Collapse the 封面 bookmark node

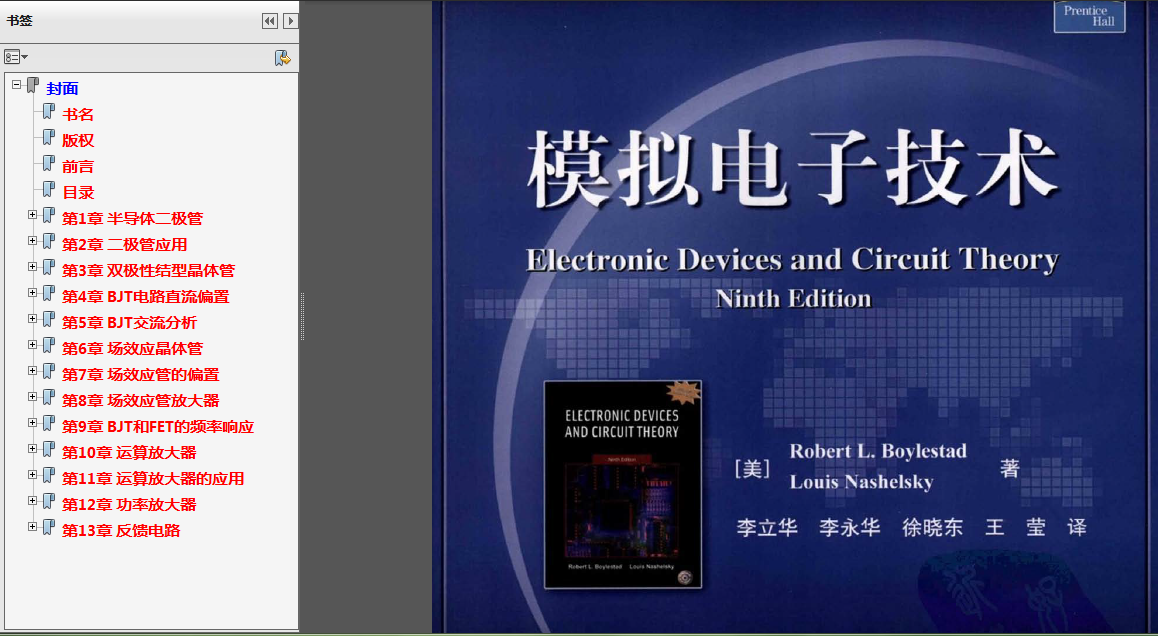(x=16, y=85)
